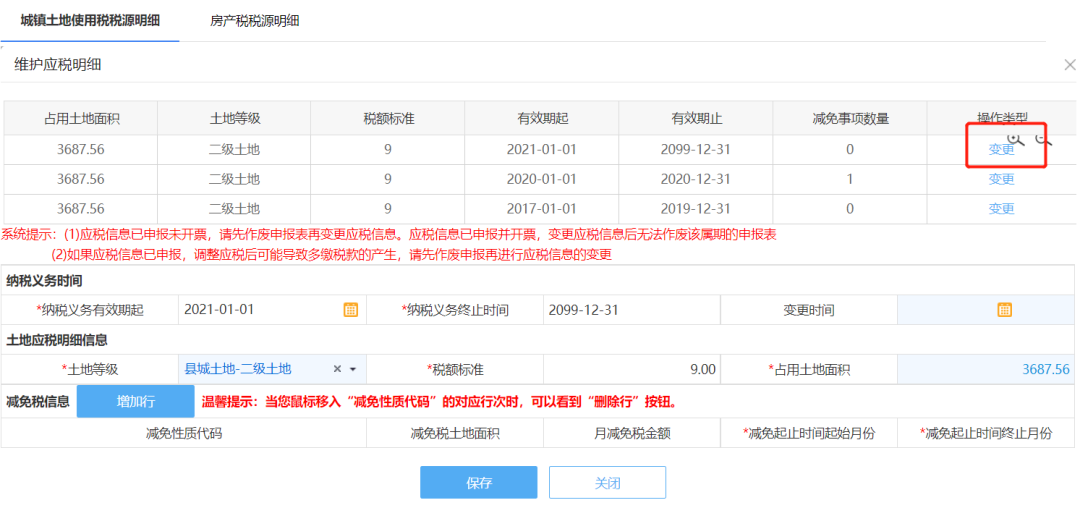Focus the 纳税义务有效期起 date field
This screenshot has height=529, width=1080.
272,310
